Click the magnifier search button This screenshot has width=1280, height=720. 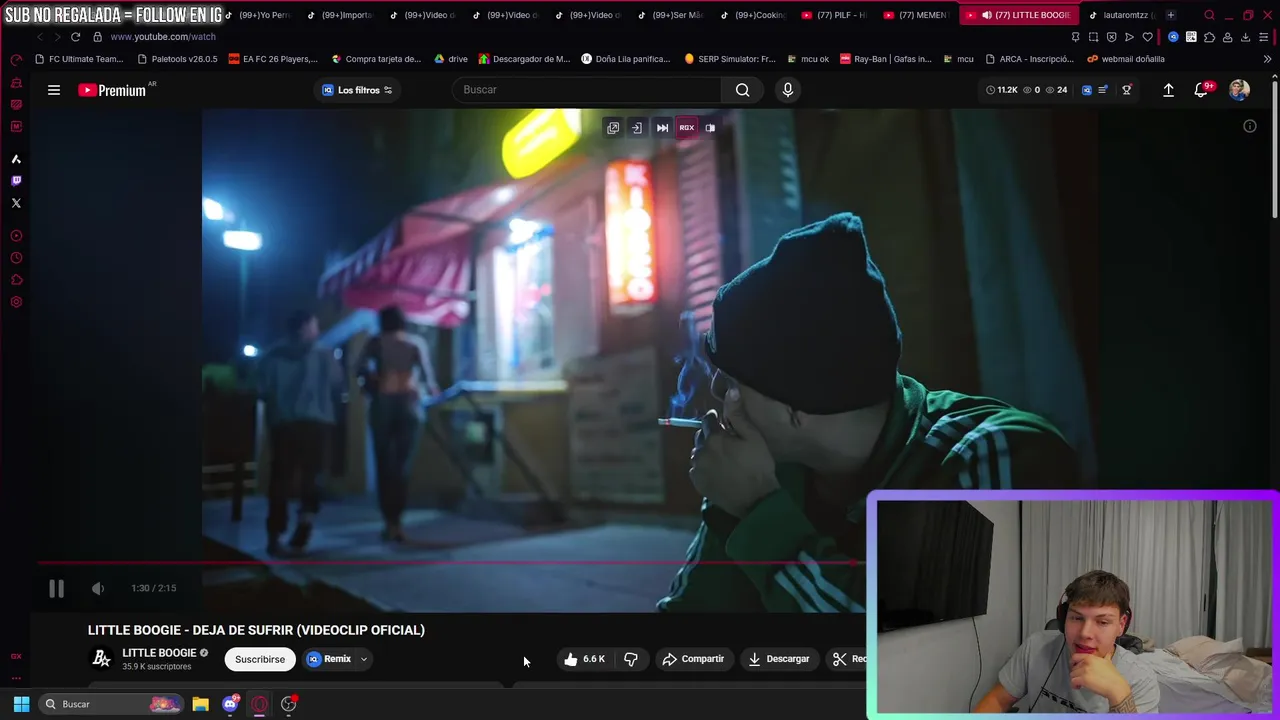tap(742, 90)
